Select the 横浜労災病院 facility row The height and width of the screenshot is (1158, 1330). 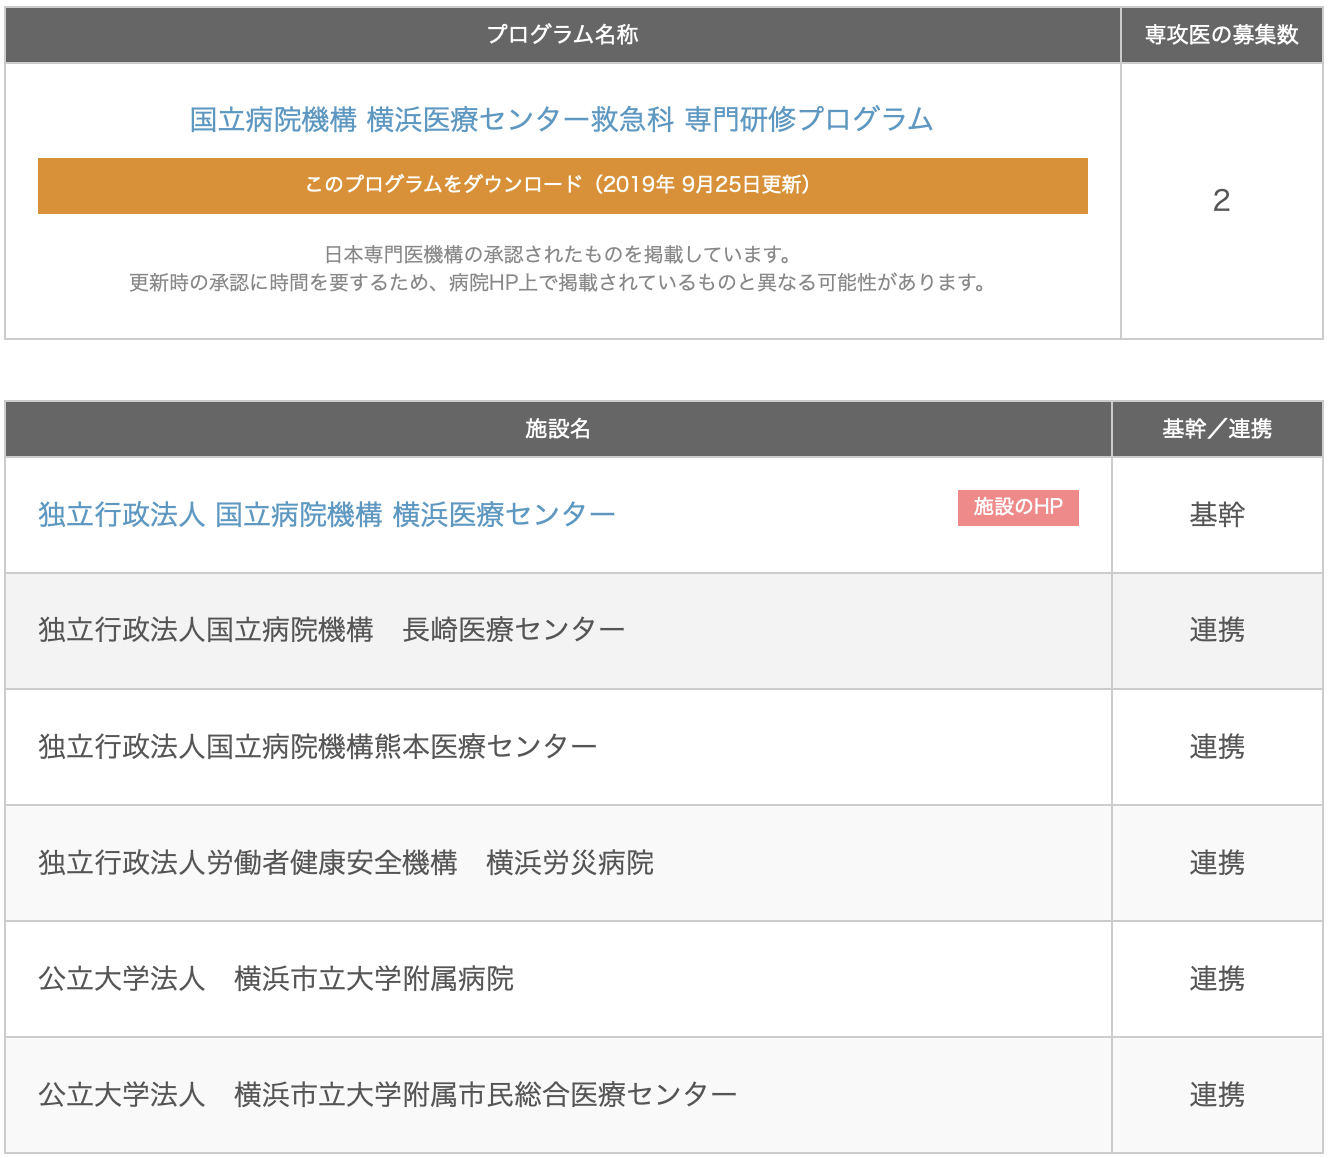coord(346,863)
